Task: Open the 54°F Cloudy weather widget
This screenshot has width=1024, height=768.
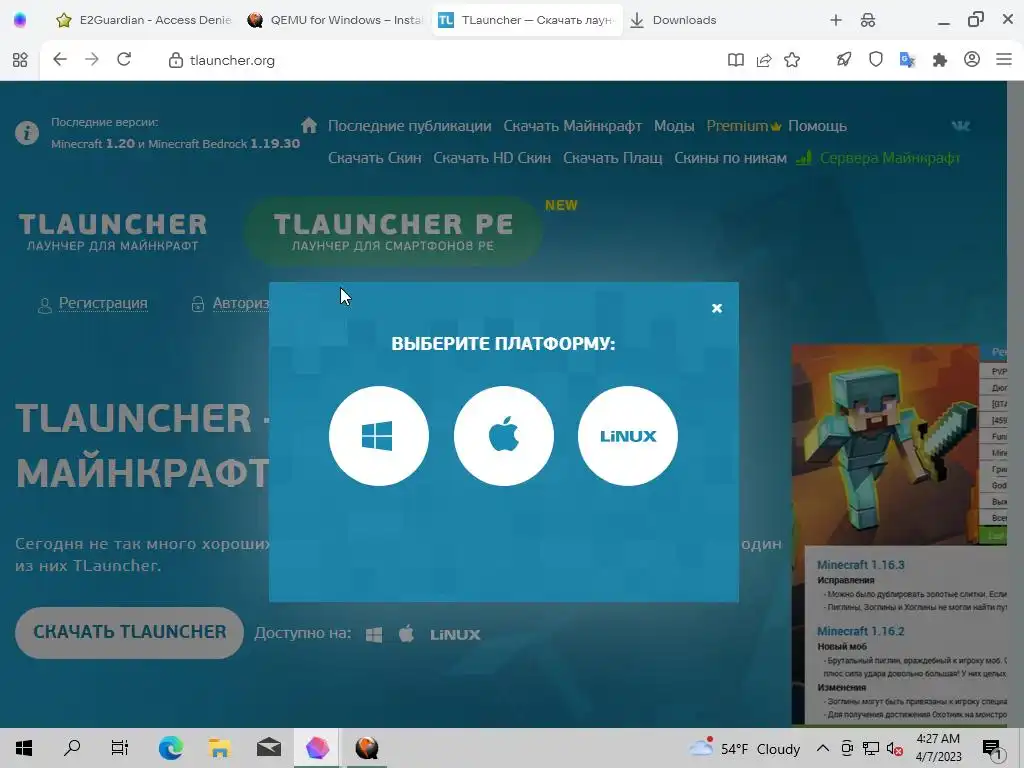Action: 744,748
